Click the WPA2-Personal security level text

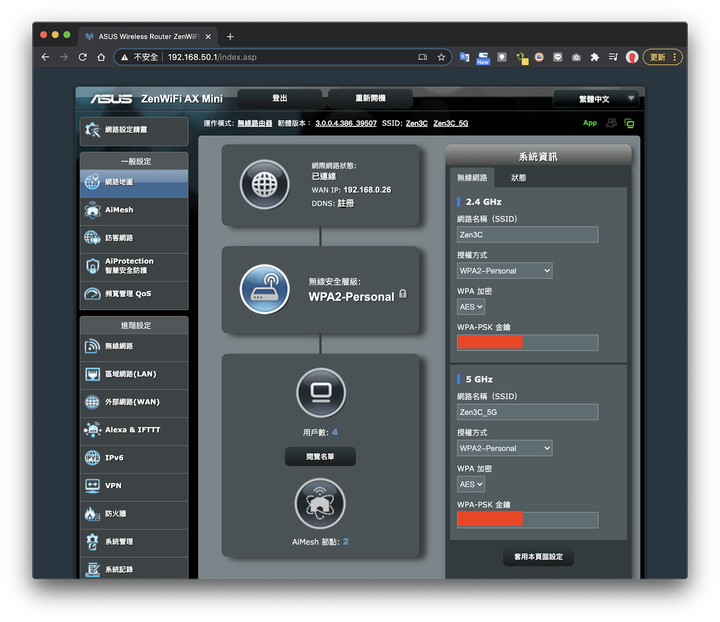351,297
